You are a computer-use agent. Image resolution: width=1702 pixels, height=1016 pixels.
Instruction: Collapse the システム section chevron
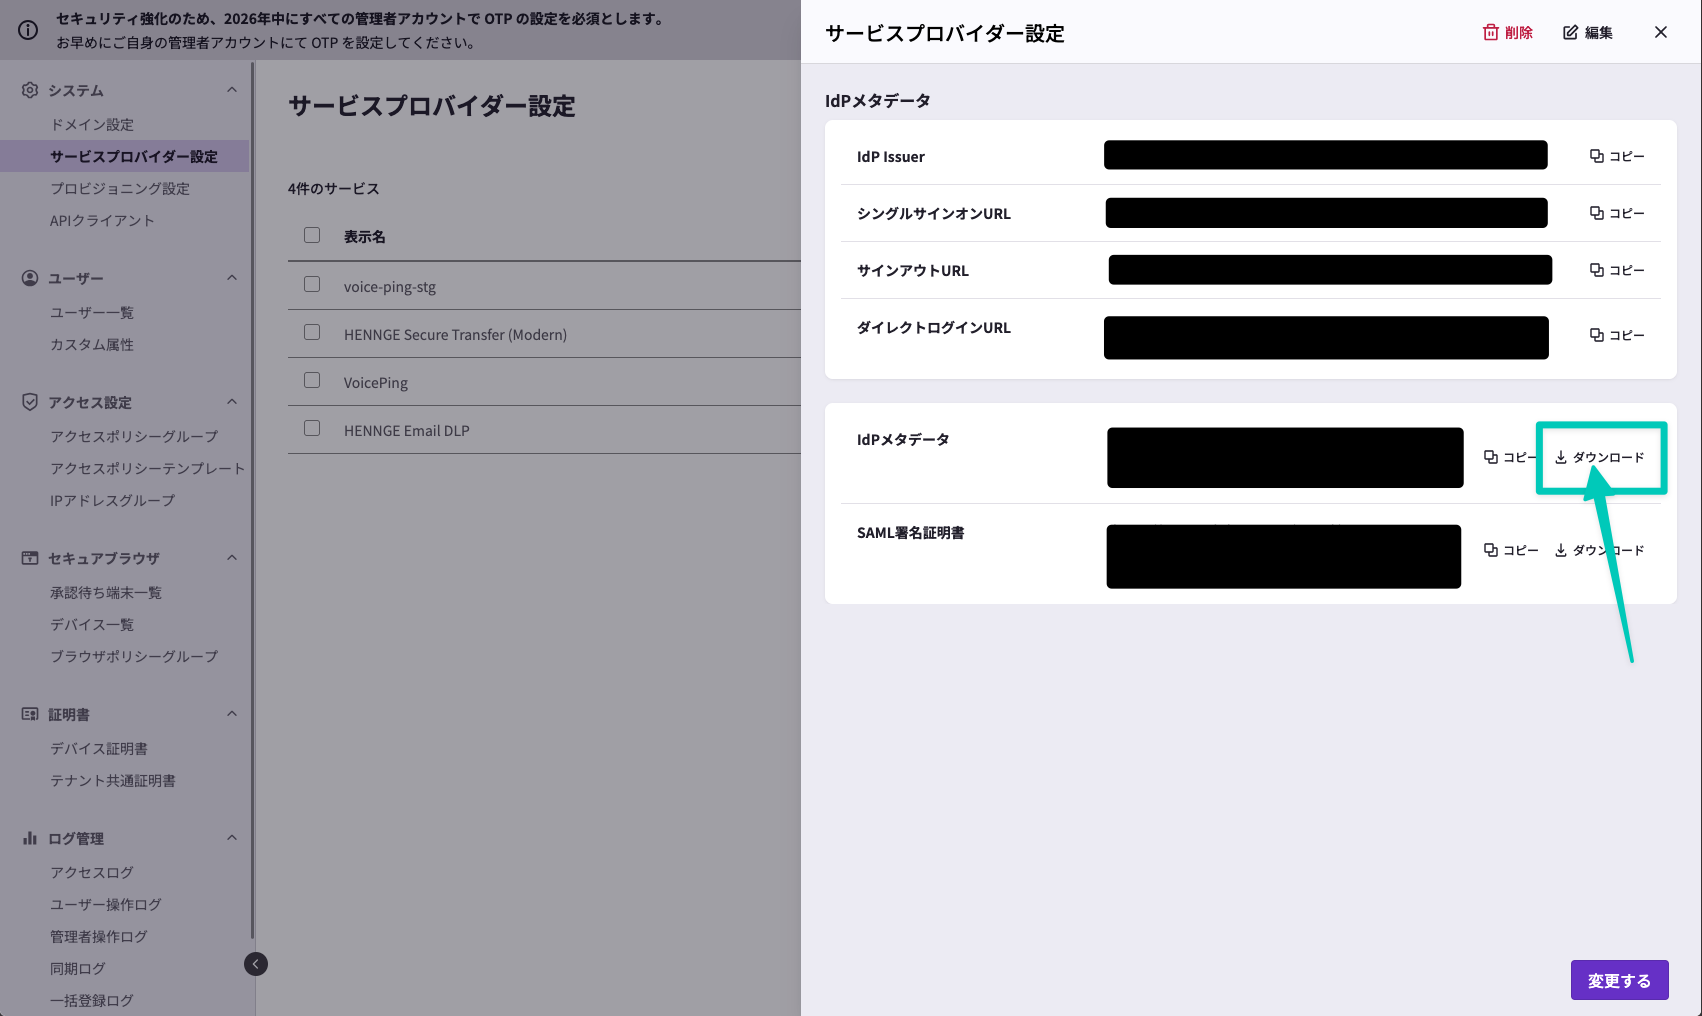232,90
